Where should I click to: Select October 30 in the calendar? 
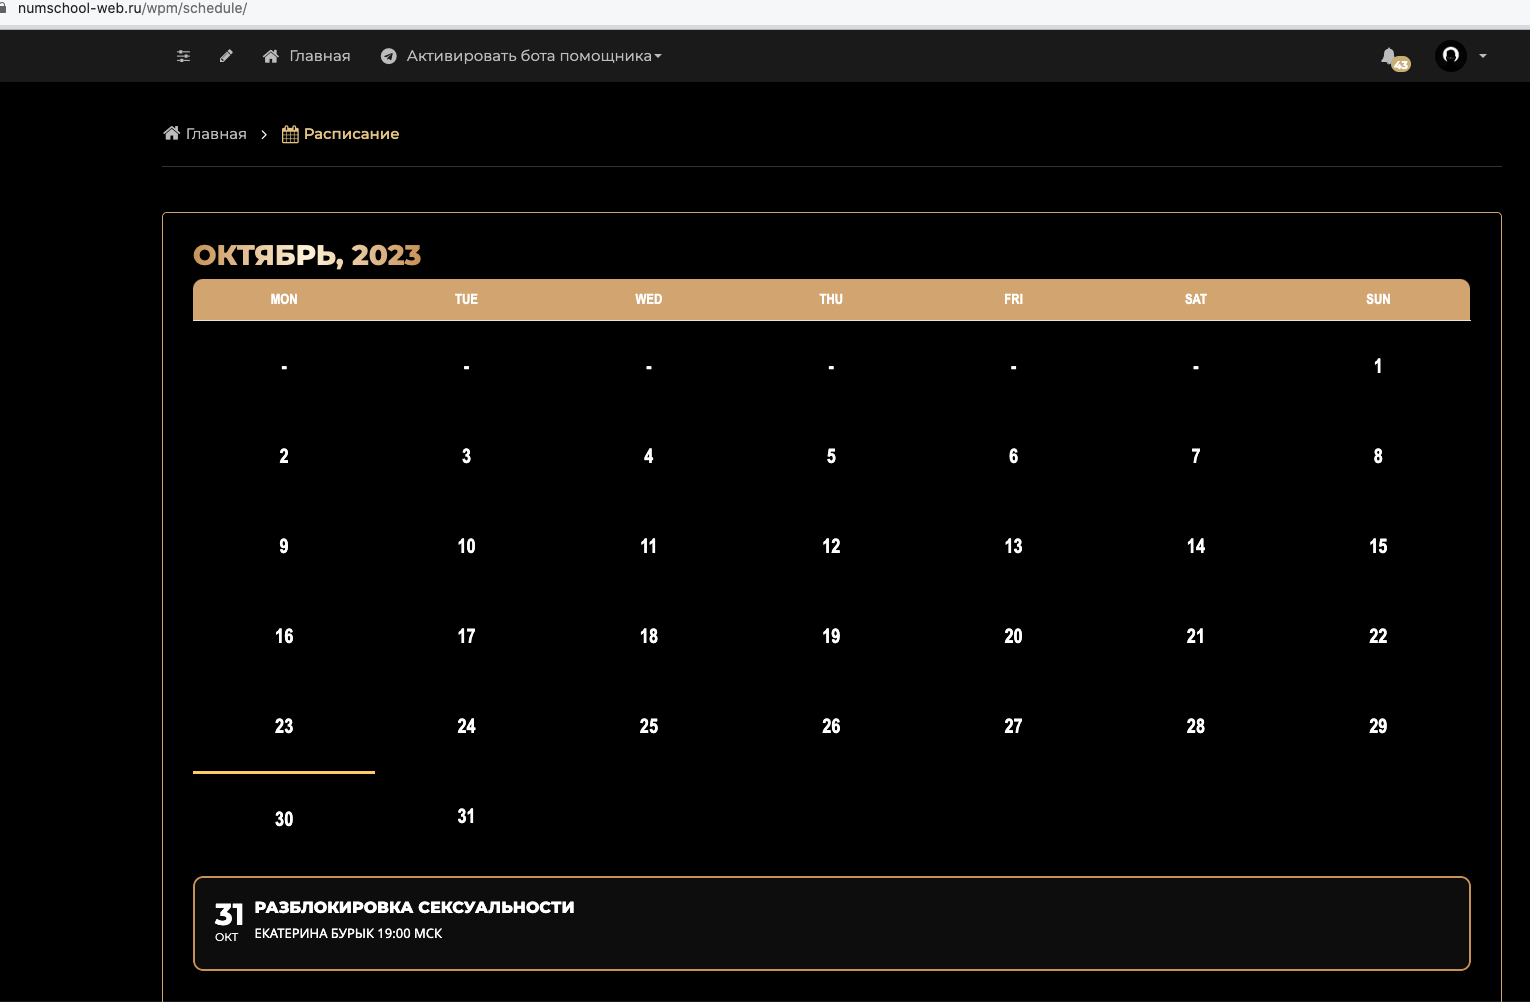pos(284,819)
